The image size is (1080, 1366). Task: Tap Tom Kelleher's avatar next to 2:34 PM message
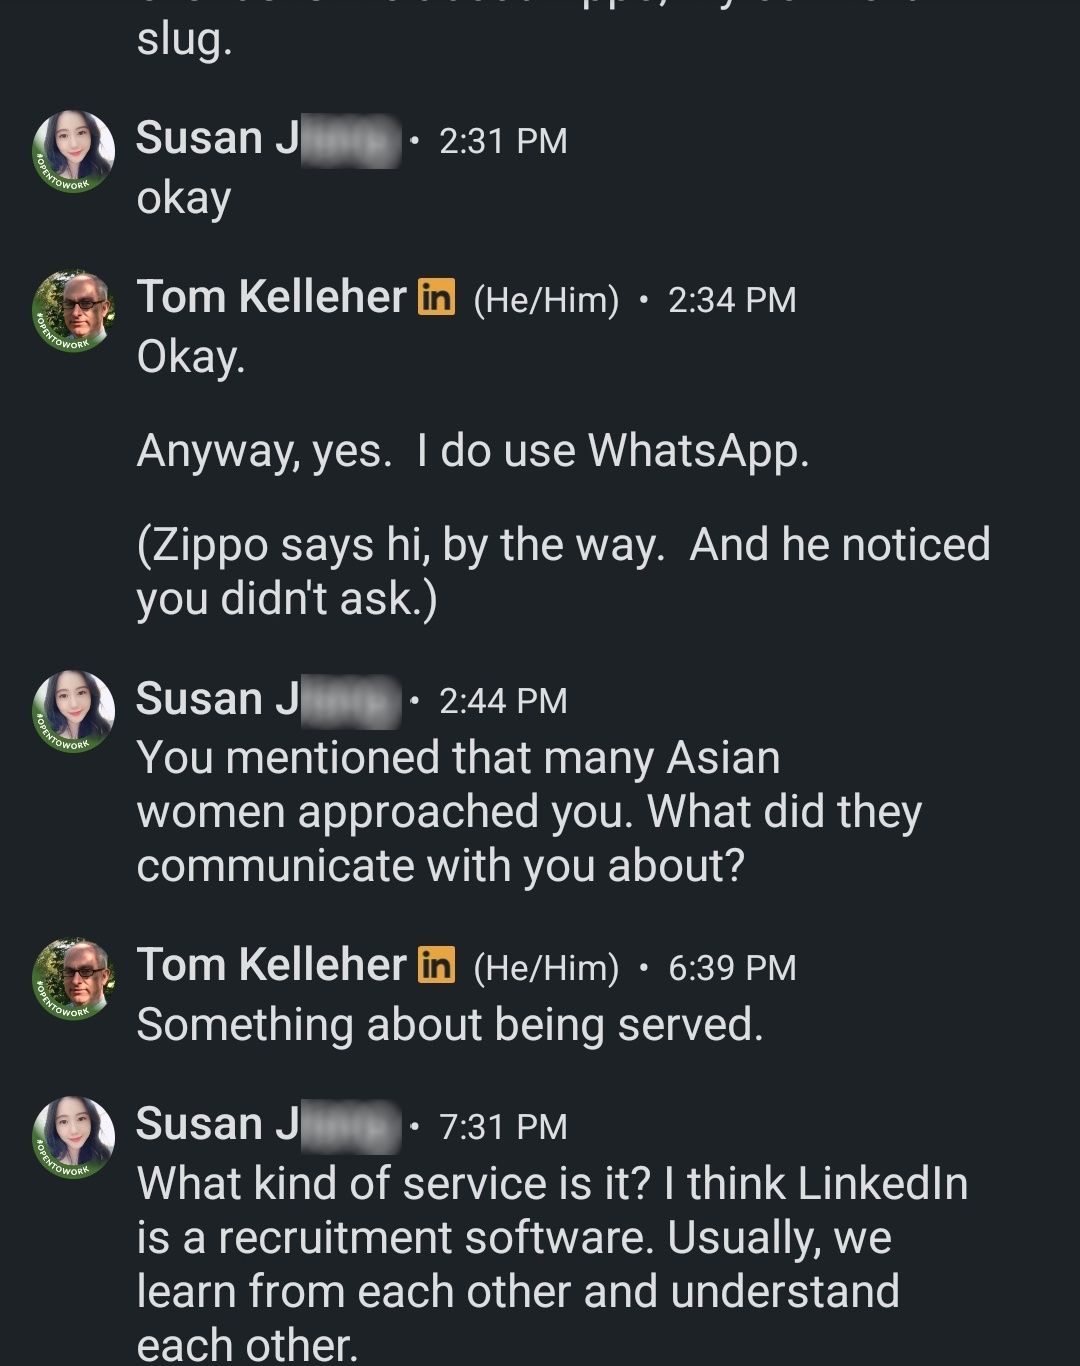pos(73,311)
